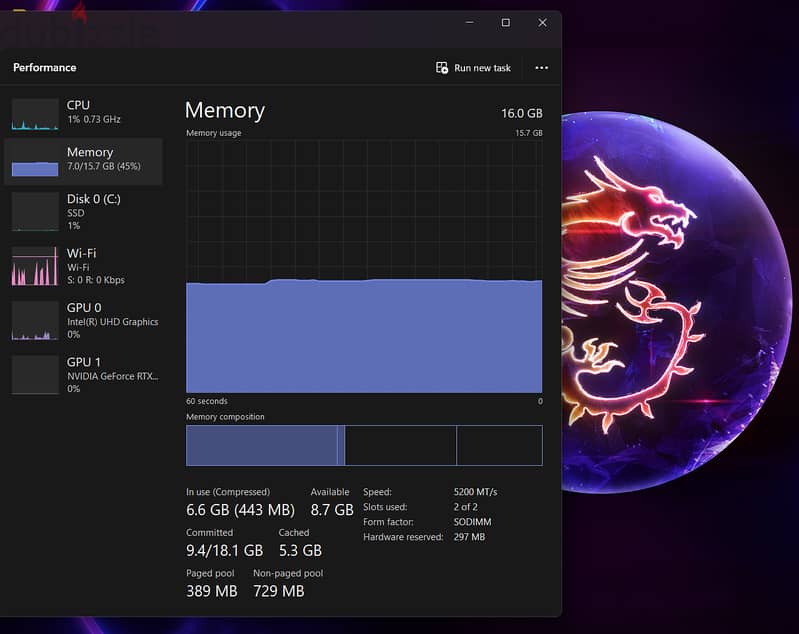This screenshot has height=634, width=799.
Task: Click the GPU 0 mini graph thumbnail
Action: [35, 321]
